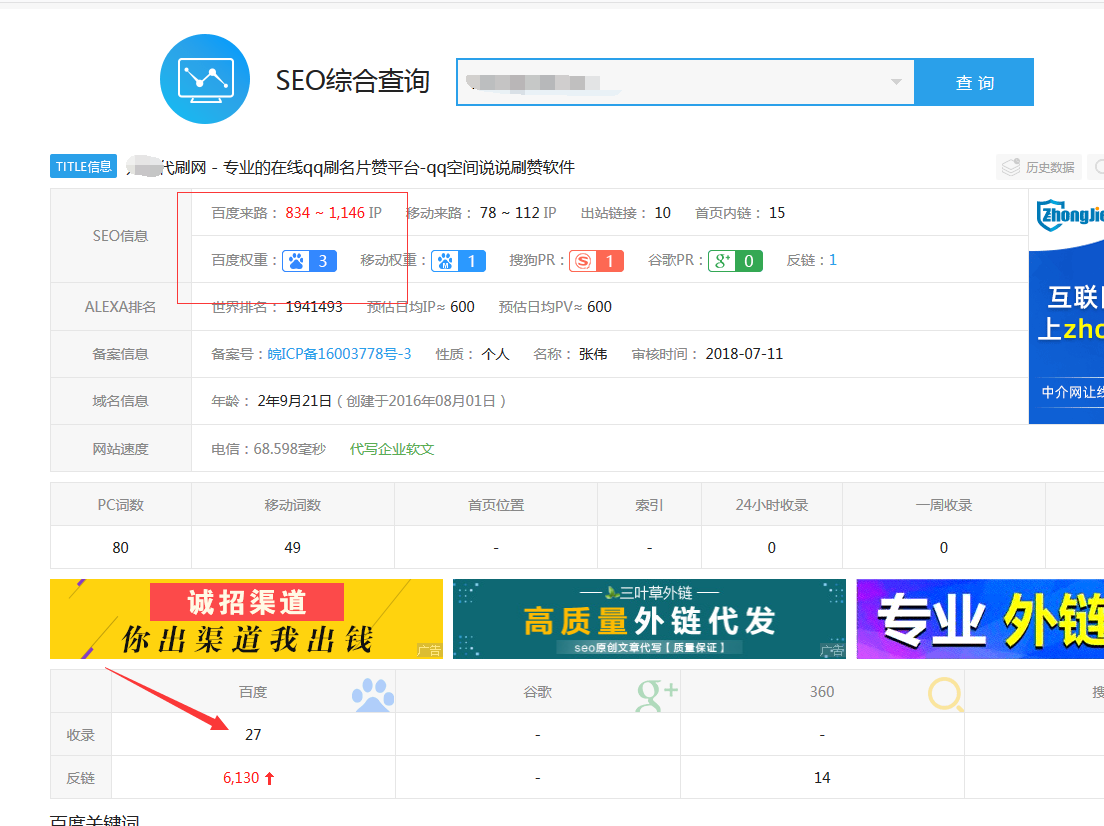Open the 高质量外链代发 green ad banner
1104x826 pixels.
click(x=649, y=619)
